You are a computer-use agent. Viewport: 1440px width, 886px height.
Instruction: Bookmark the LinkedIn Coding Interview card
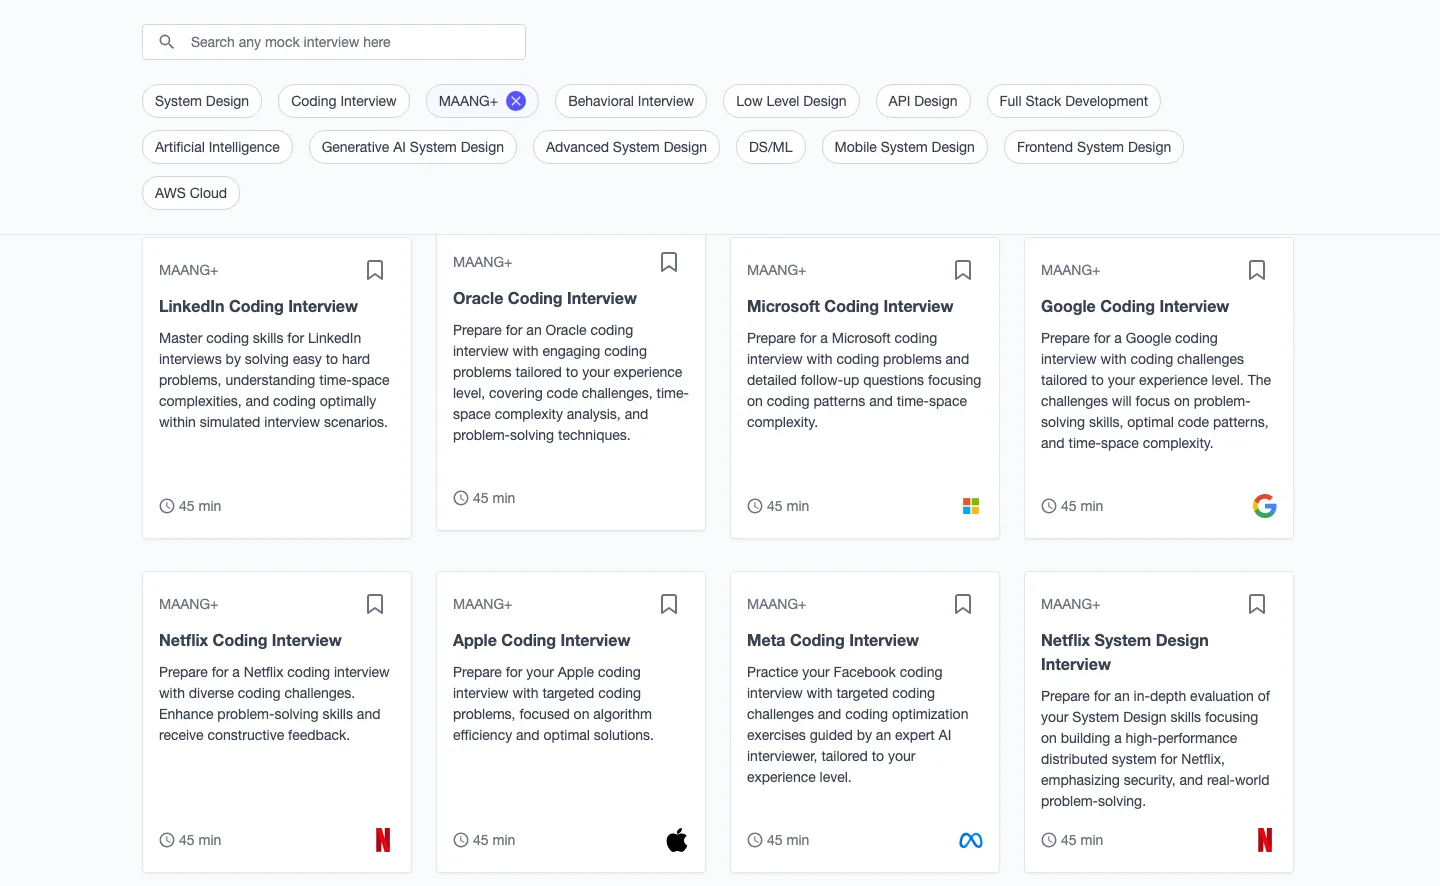(x=375, y=270)
